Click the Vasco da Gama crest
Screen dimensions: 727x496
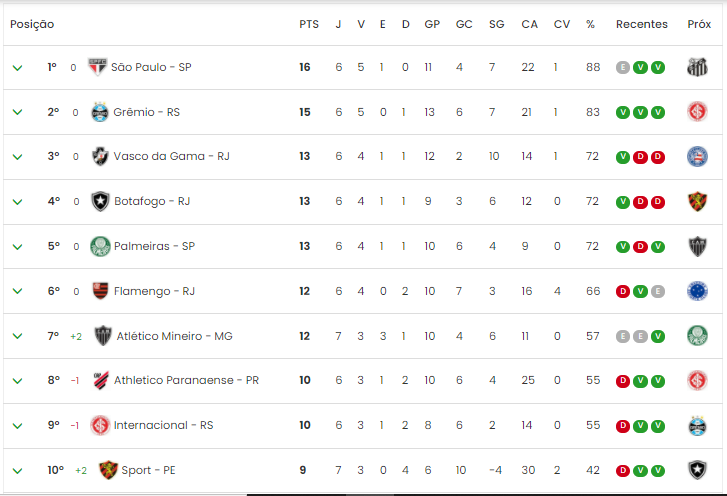[x=100, y=157]
